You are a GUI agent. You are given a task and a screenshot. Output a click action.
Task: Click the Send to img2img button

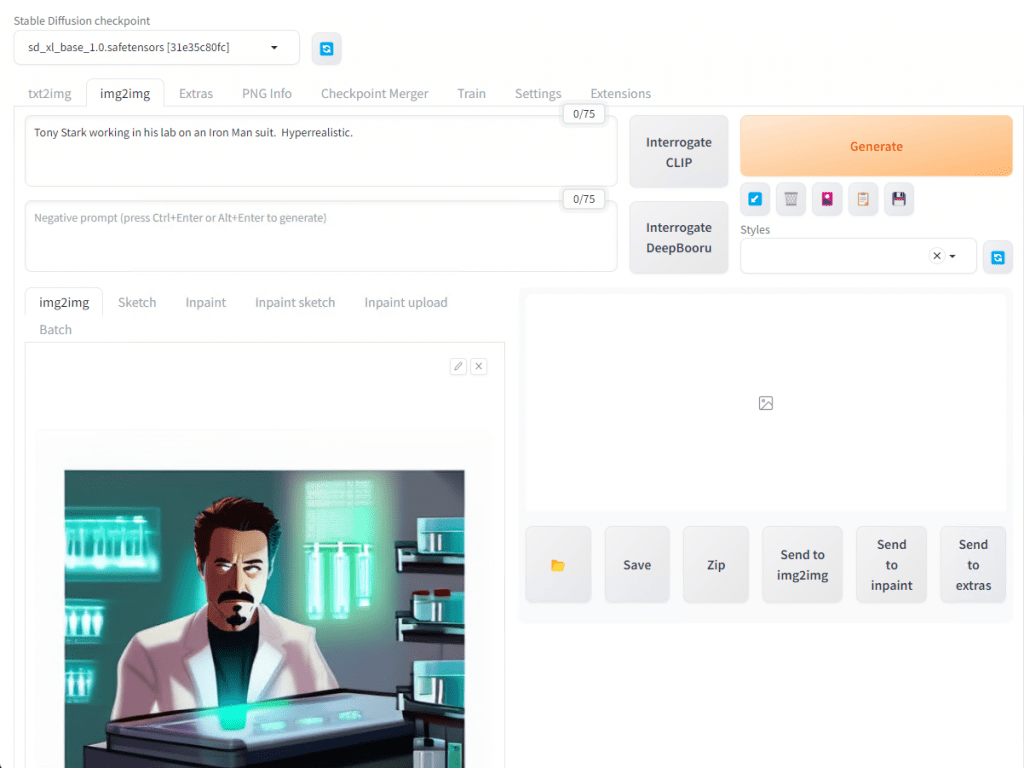point(802,565)
